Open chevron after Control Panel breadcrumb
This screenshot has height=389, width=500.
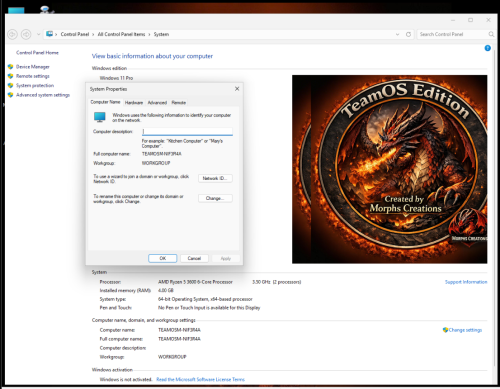click(93, 34)
